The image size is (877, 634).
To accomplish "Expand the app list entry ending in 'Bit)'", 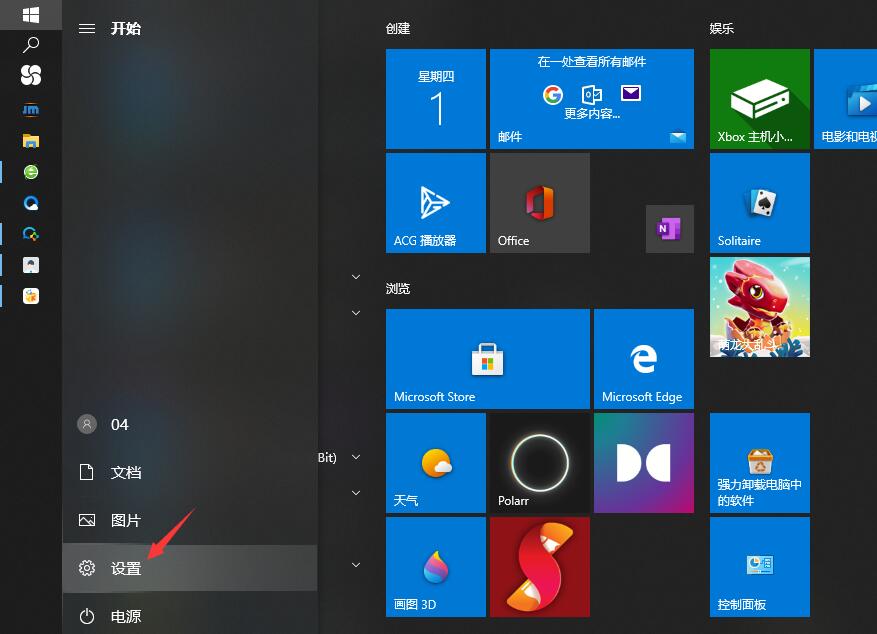I will tap(356, 457).
